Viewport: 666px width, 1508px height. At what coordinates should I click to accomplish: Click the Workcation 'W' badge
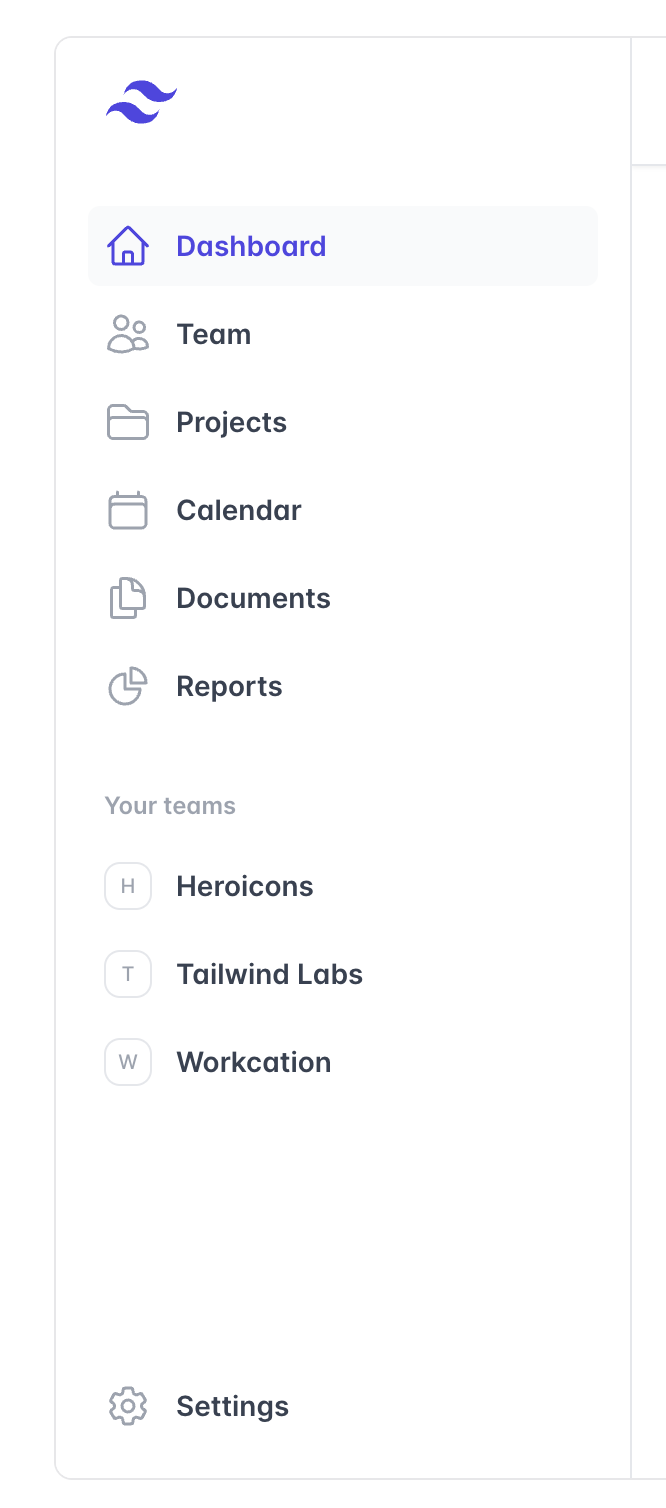click(x=128, y=1062)
